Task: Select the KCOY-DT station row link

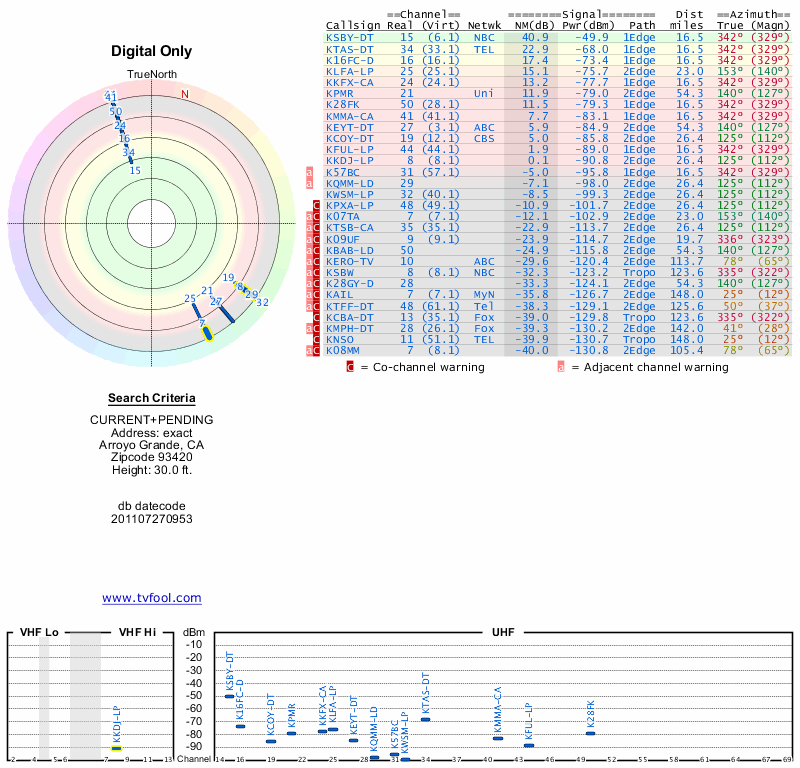Action: tap(350, 137)
